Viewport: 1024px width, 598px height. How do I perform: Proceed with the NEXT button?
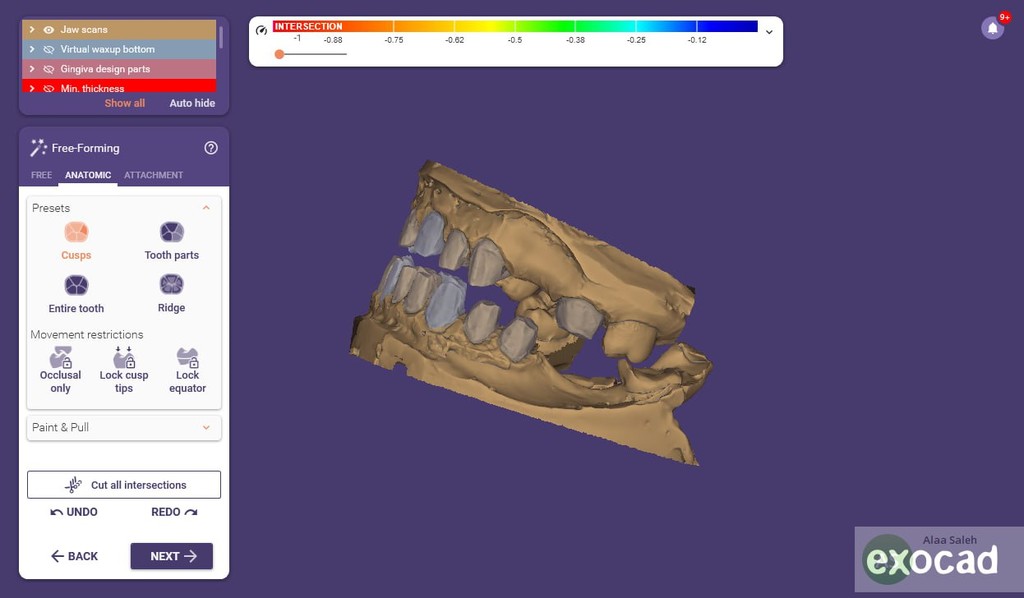tap(172, 556)
